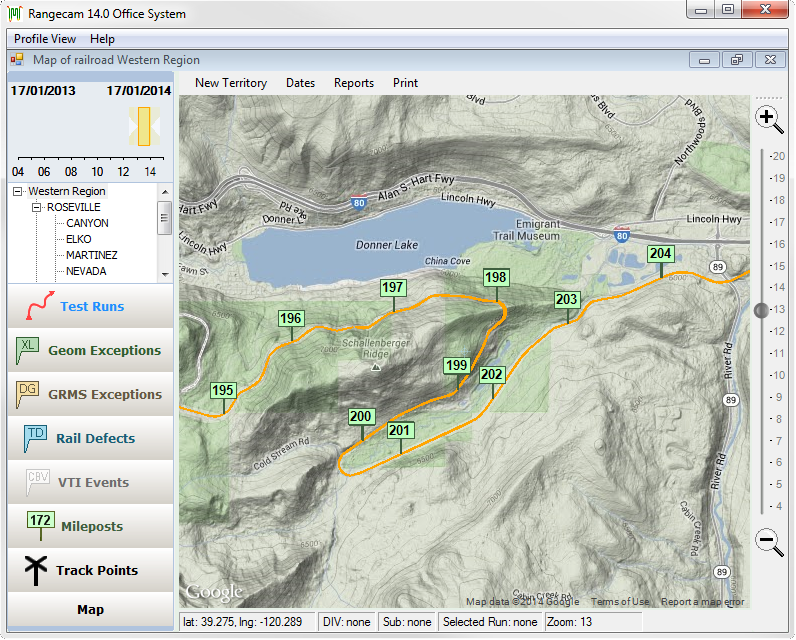Click the New Territory menu item

[230, 83]
